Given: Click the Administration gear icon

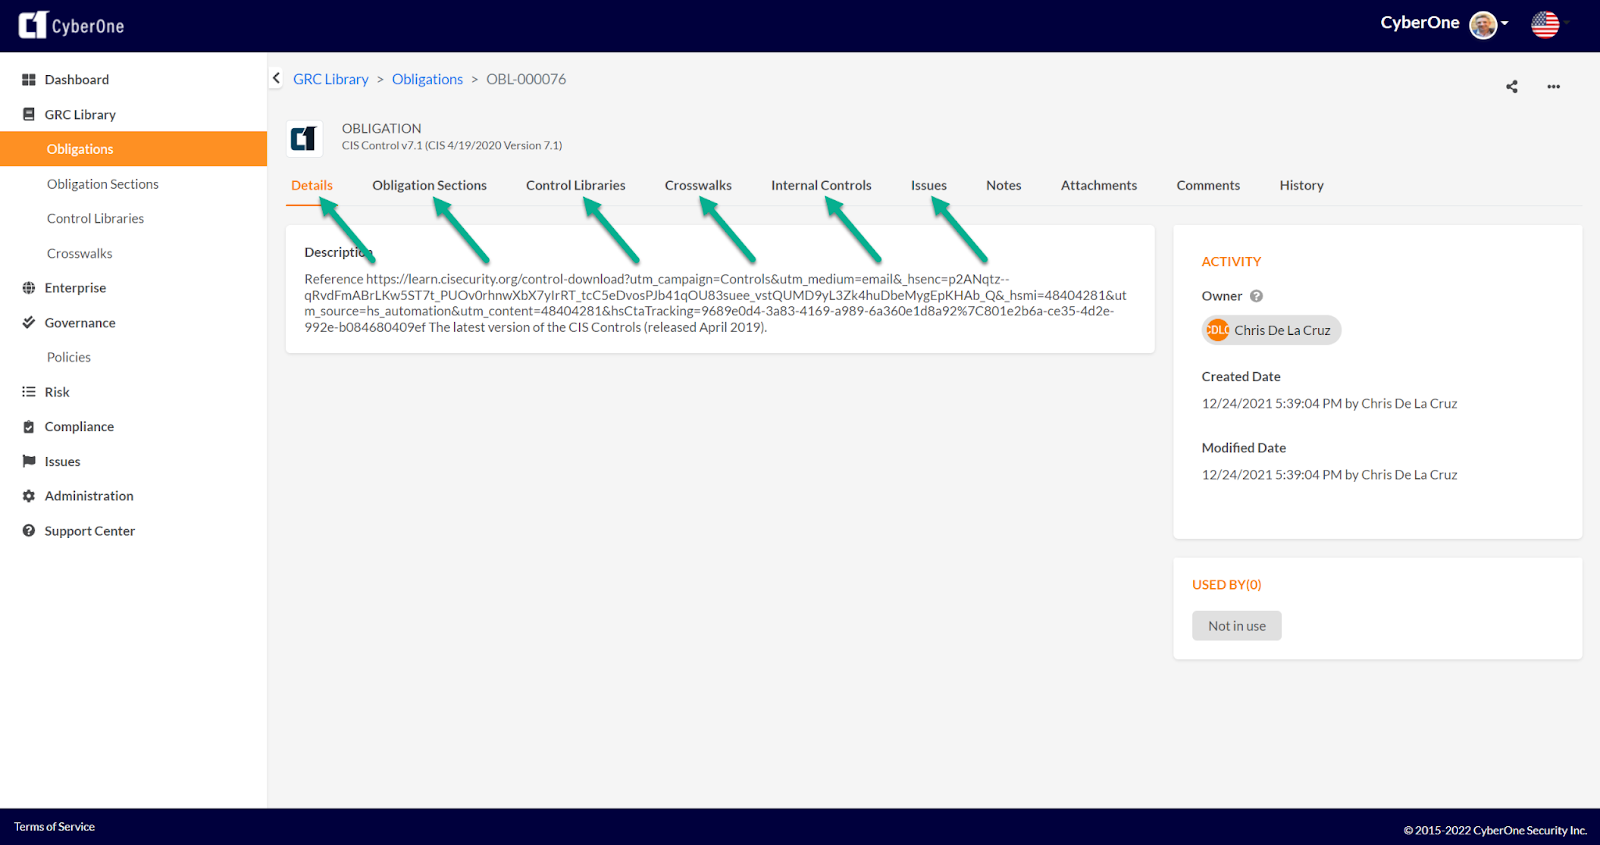Looking at the screenshot, I should click(x=29, y=496).
